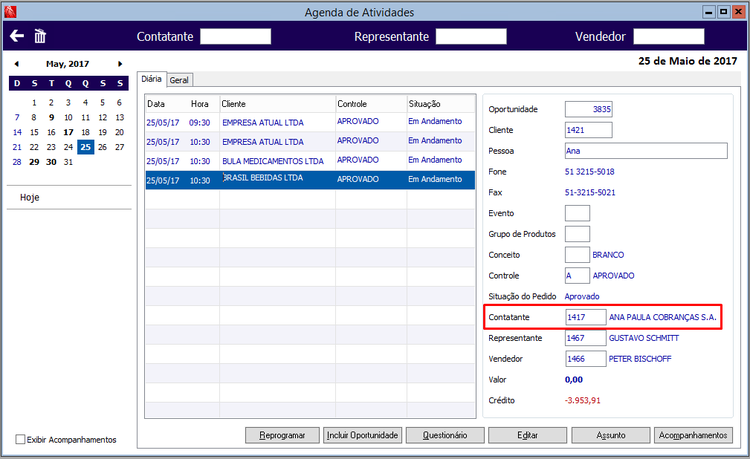The height and width of the screenshot is (459, 750).
Task: Click the Questionário button
Action: pyautogui.click(x=445, y=435)
